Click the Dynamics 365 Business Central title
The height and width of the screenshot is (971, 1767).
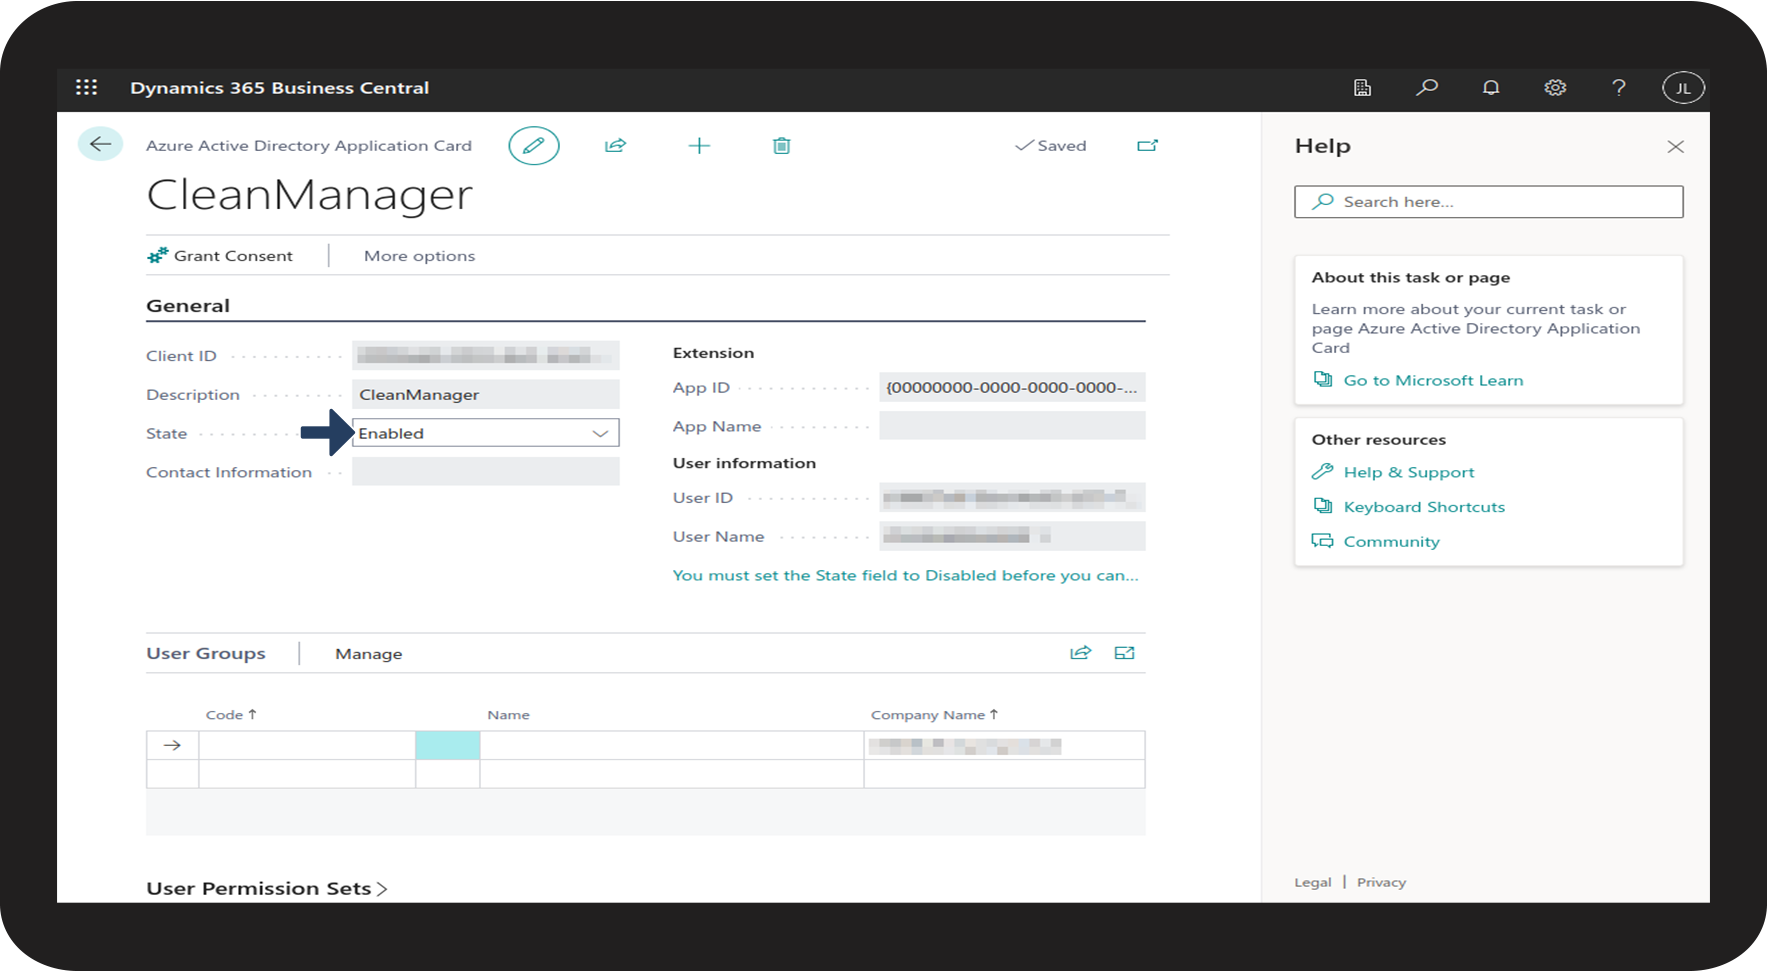[x=279, y=88]
